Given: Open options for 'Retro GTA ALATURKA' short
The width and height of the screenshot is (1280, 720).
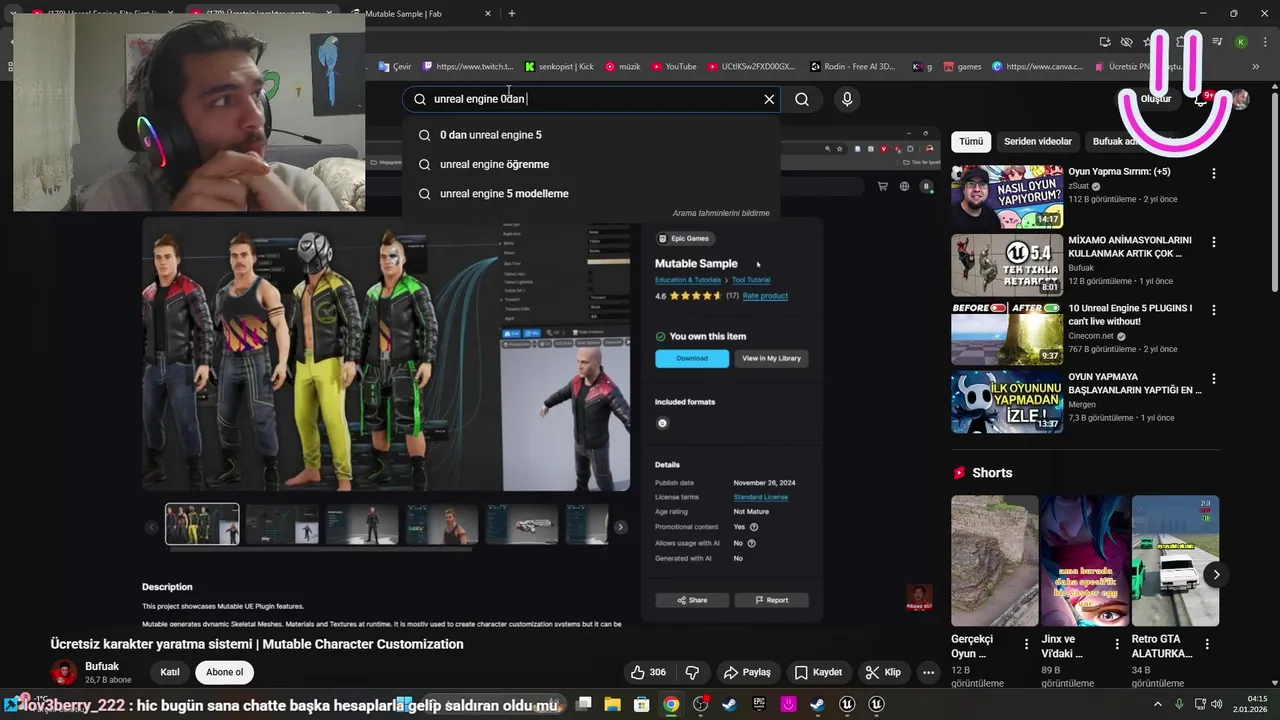Looking at the screenshot, I should pos(1207,645).
